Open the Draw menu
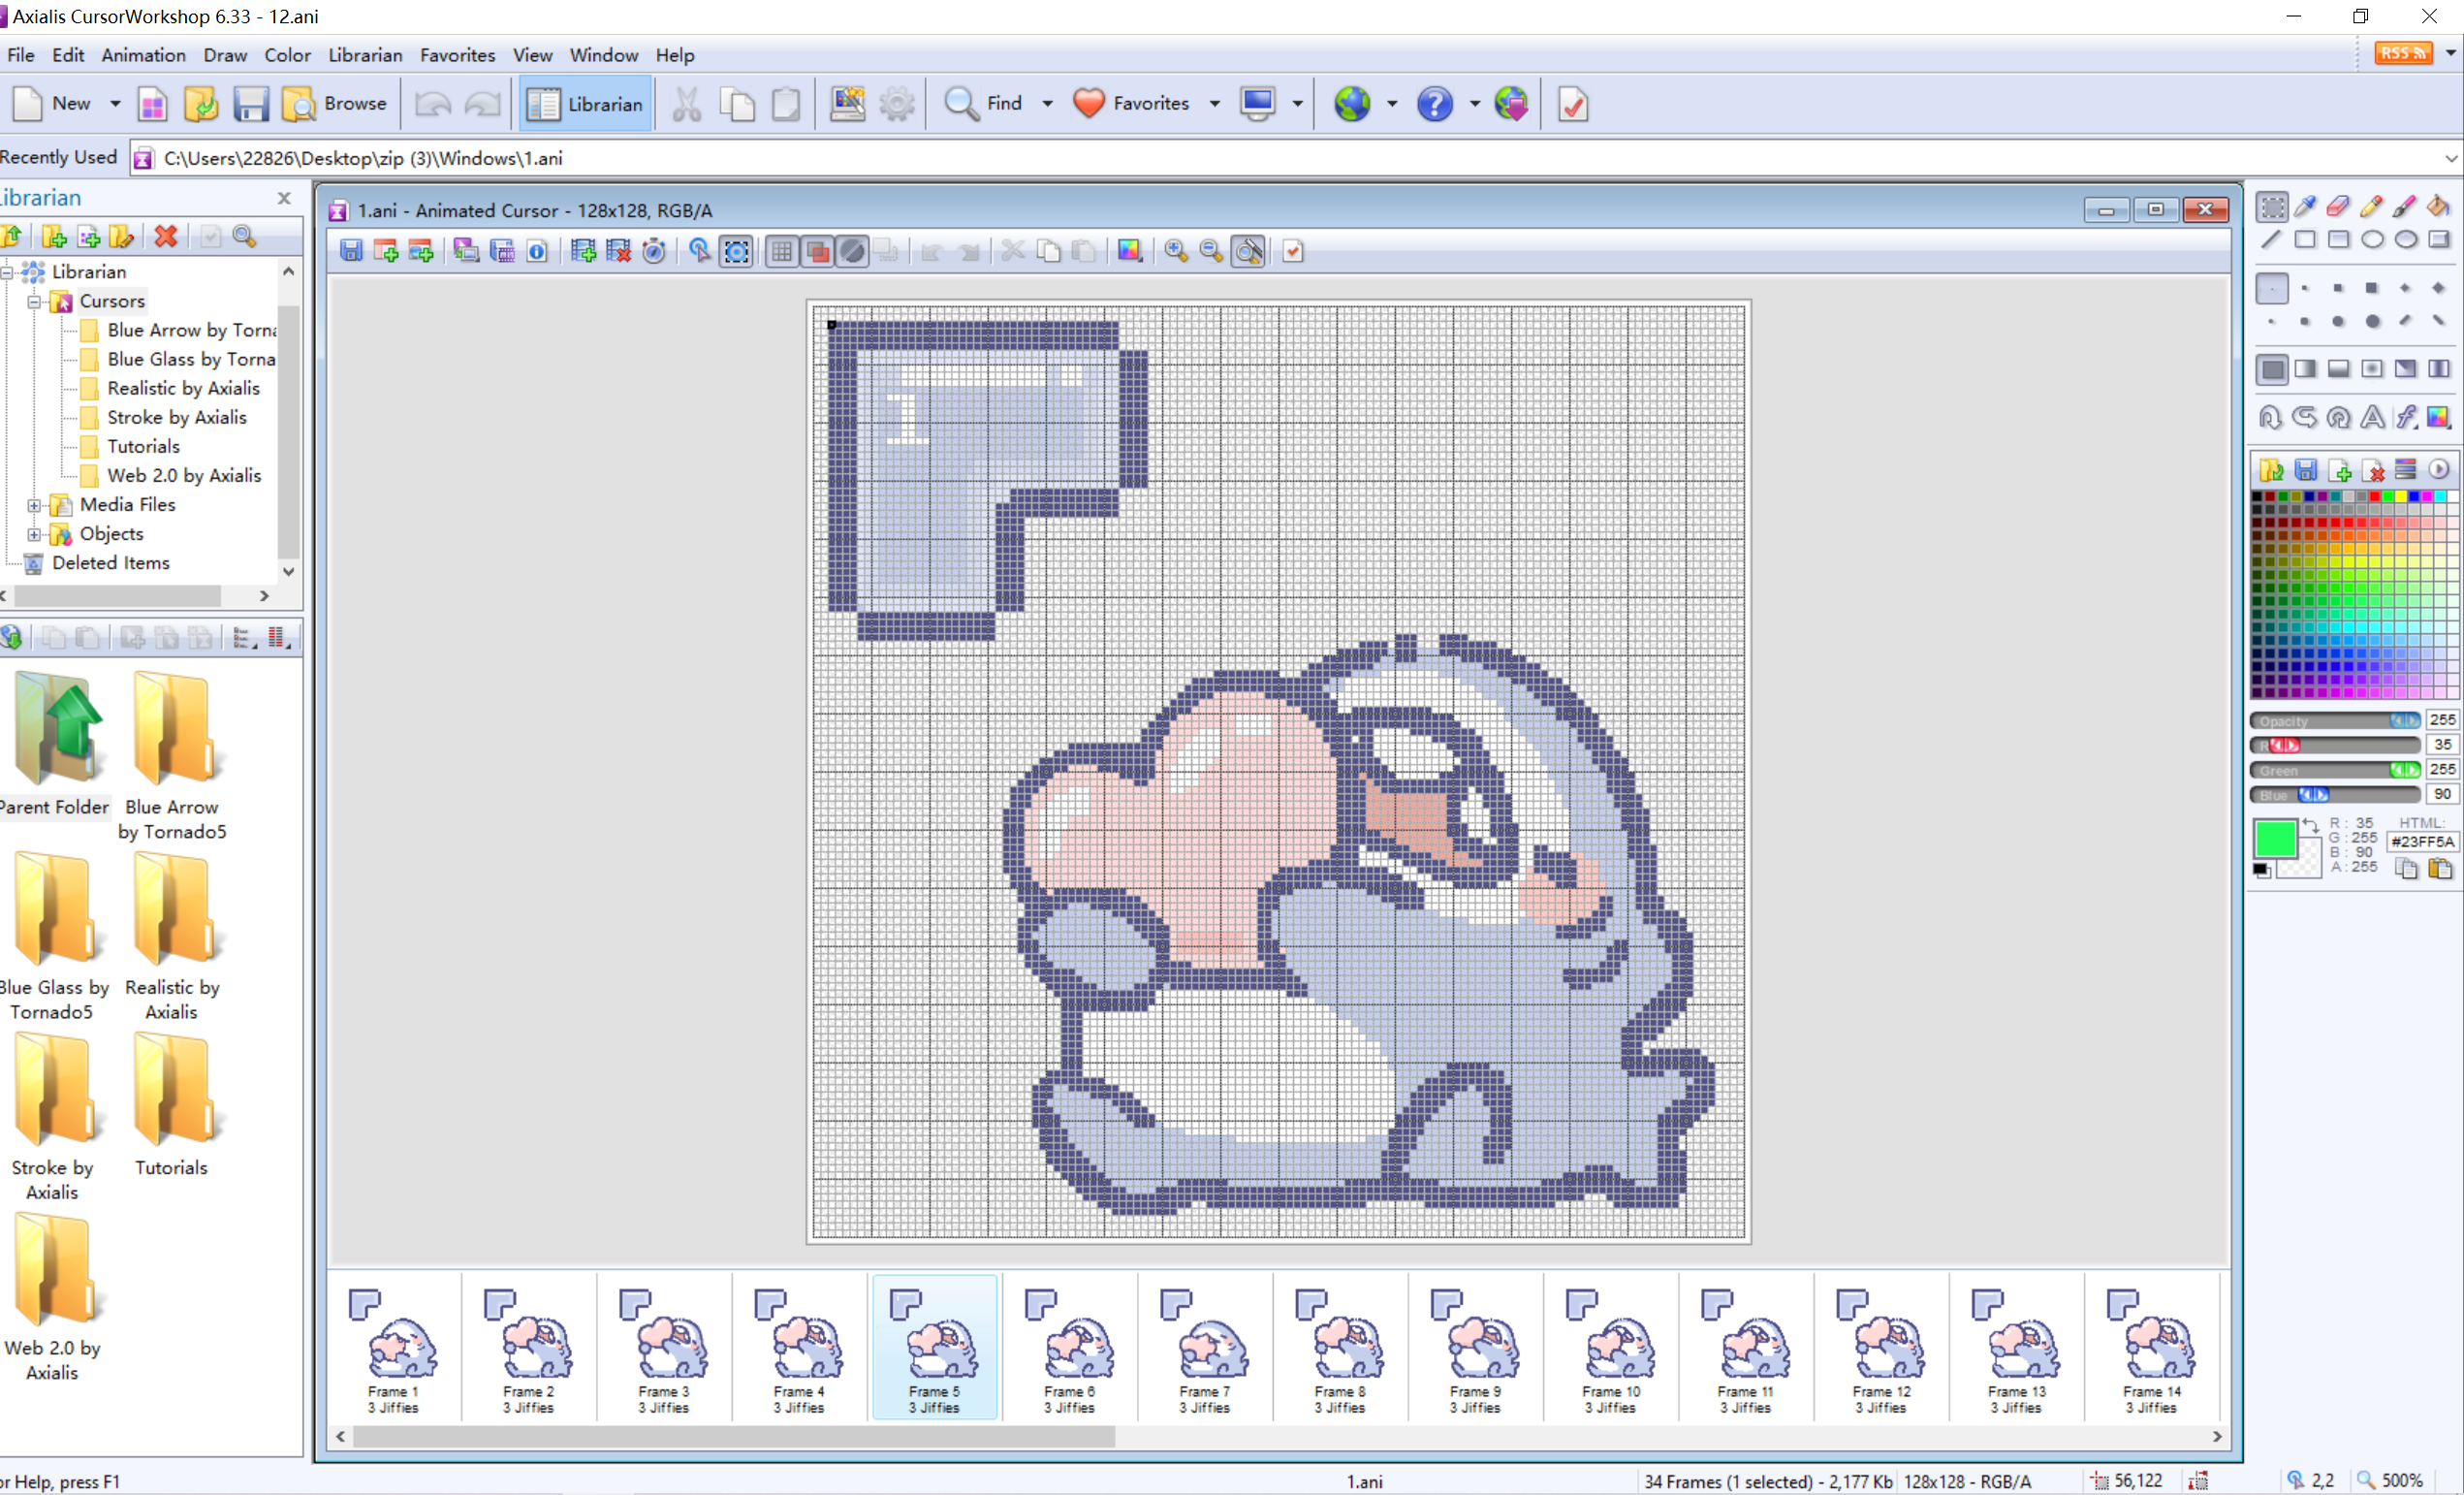Screen dimensions: 2464x1495 click(225, 55)
